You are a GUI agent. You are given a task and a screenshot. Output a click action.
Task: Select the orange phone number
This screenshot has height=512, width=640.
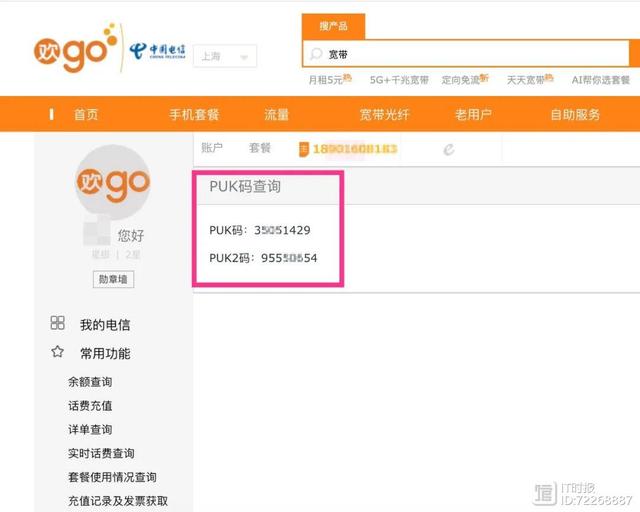click(x=355, y=149)
